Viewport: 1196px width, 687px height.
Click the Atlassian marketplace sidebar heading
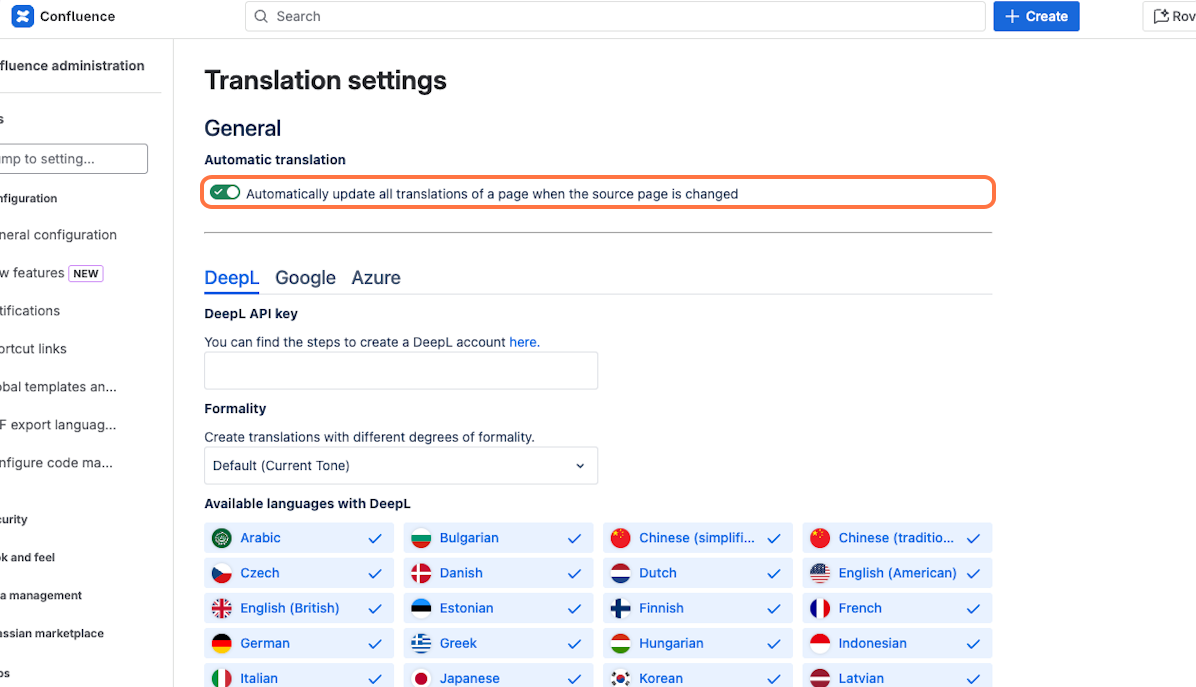click(52, 634)
